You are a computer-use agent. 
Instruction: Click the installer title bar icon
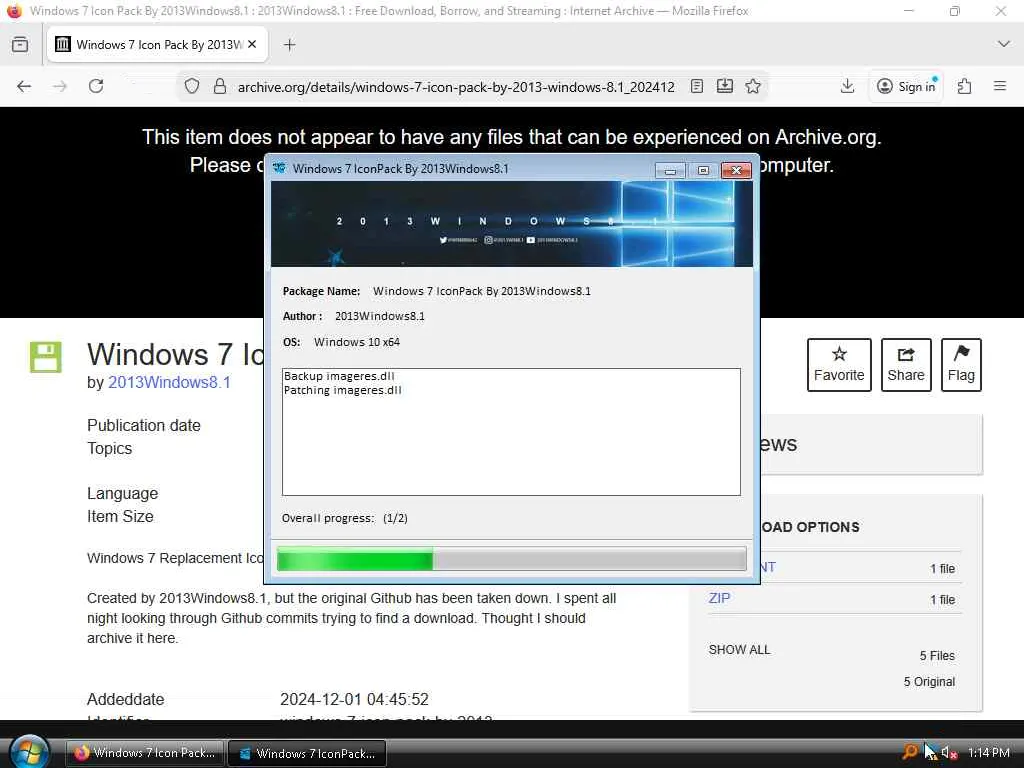[280, 168]
